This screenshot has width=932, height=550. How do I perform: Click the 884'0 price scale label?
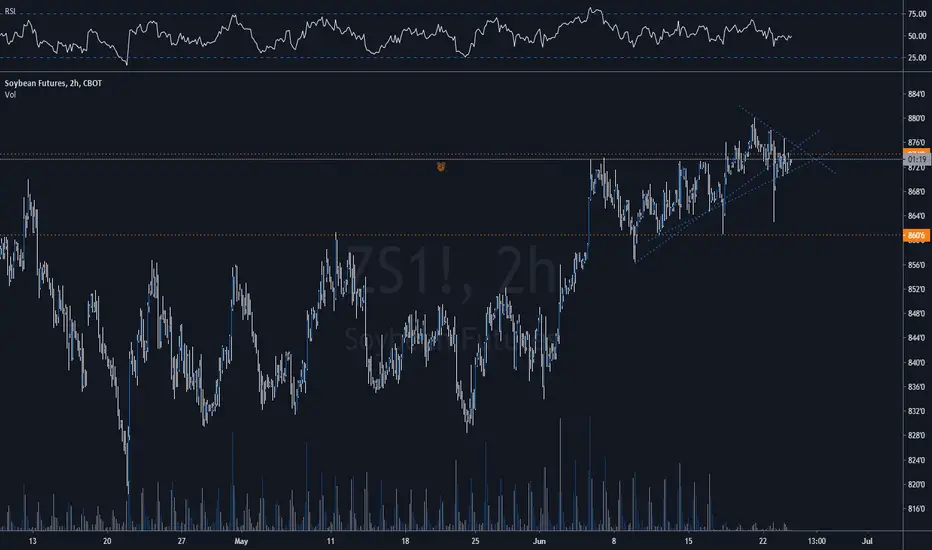[x=917, y=94]
